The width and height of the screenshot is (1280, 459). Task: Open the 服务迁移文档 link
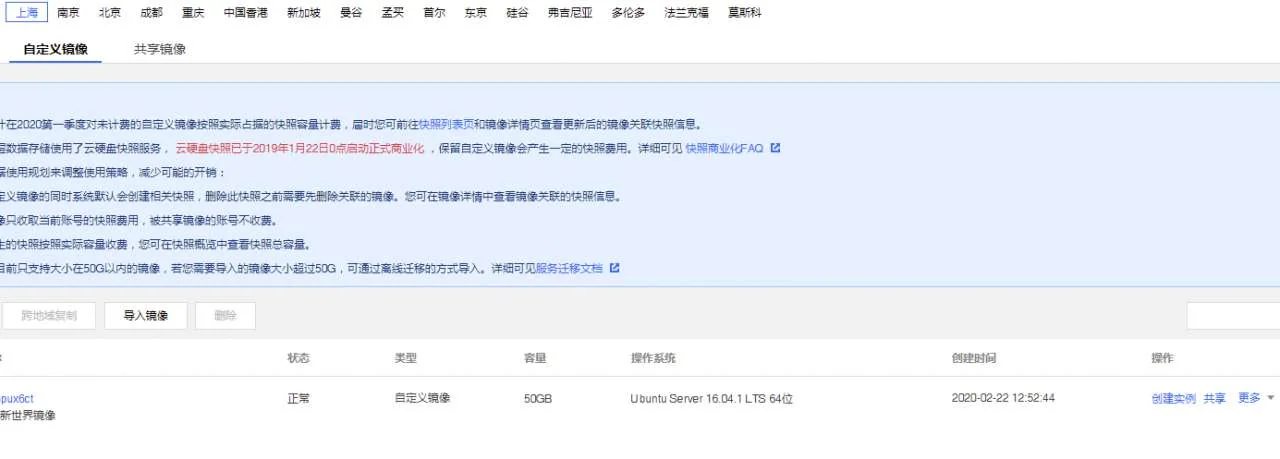(569, 268)
